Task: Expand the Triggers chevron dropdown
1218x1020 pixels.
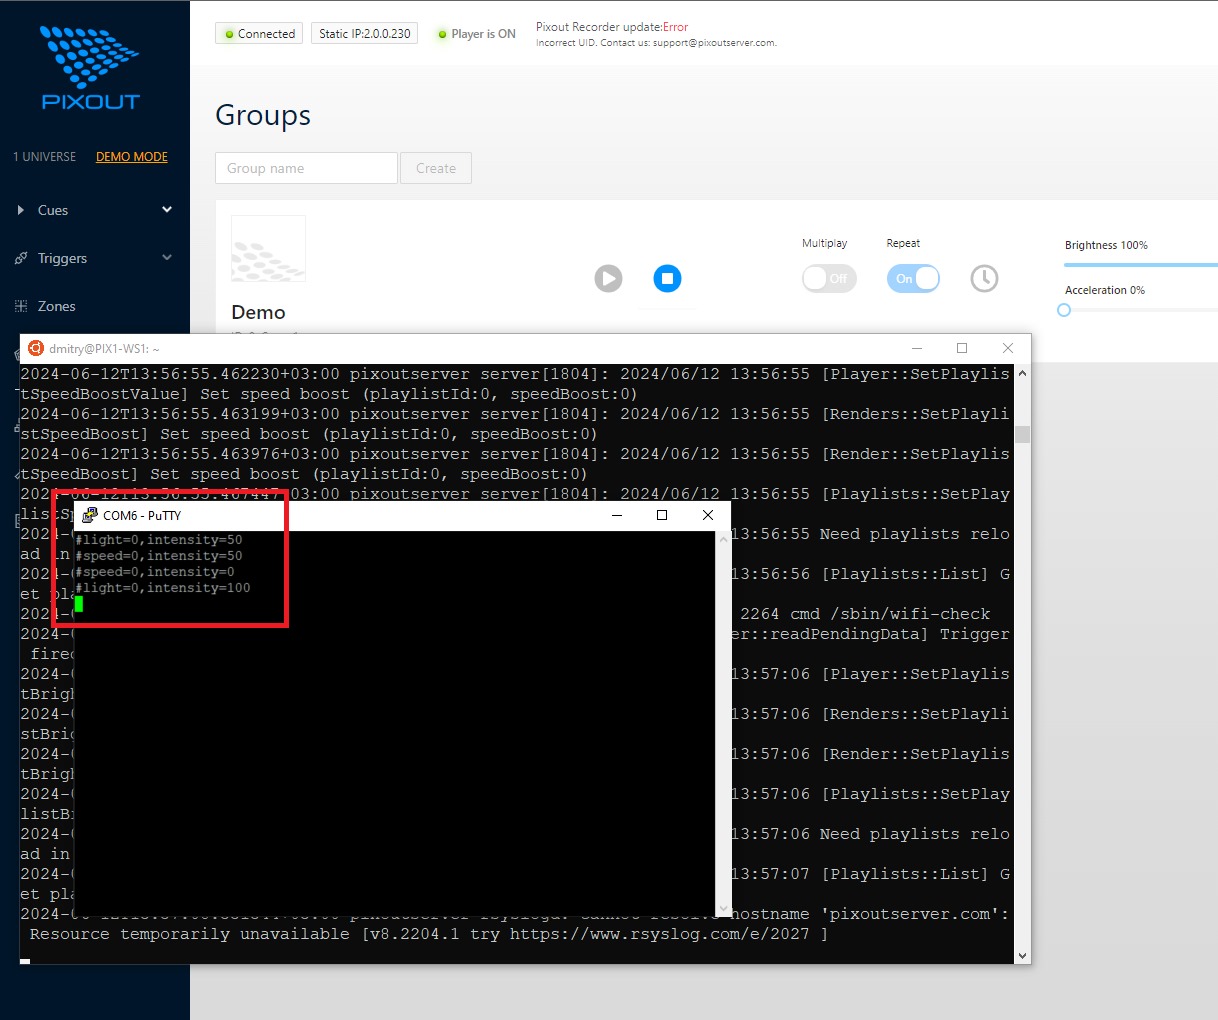Action: pyautogui.click(x=167, y=258)
